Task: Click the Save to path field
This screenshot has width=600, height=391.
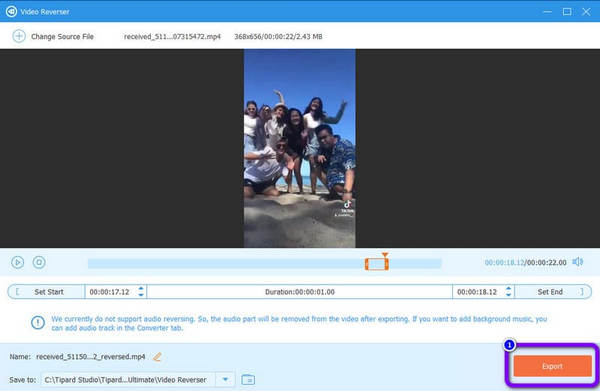Action: pos(128,380)
